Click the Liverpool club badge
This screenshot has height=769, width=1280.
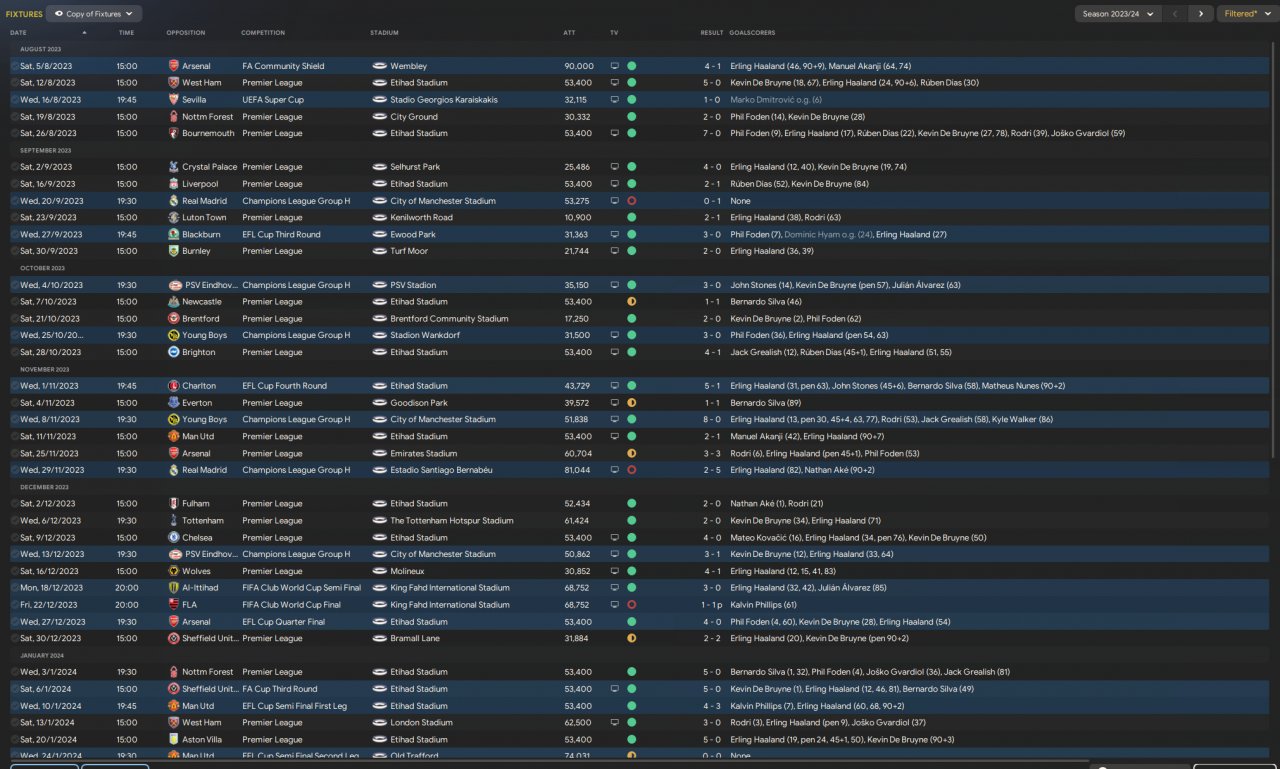click(x=174, y=184)
